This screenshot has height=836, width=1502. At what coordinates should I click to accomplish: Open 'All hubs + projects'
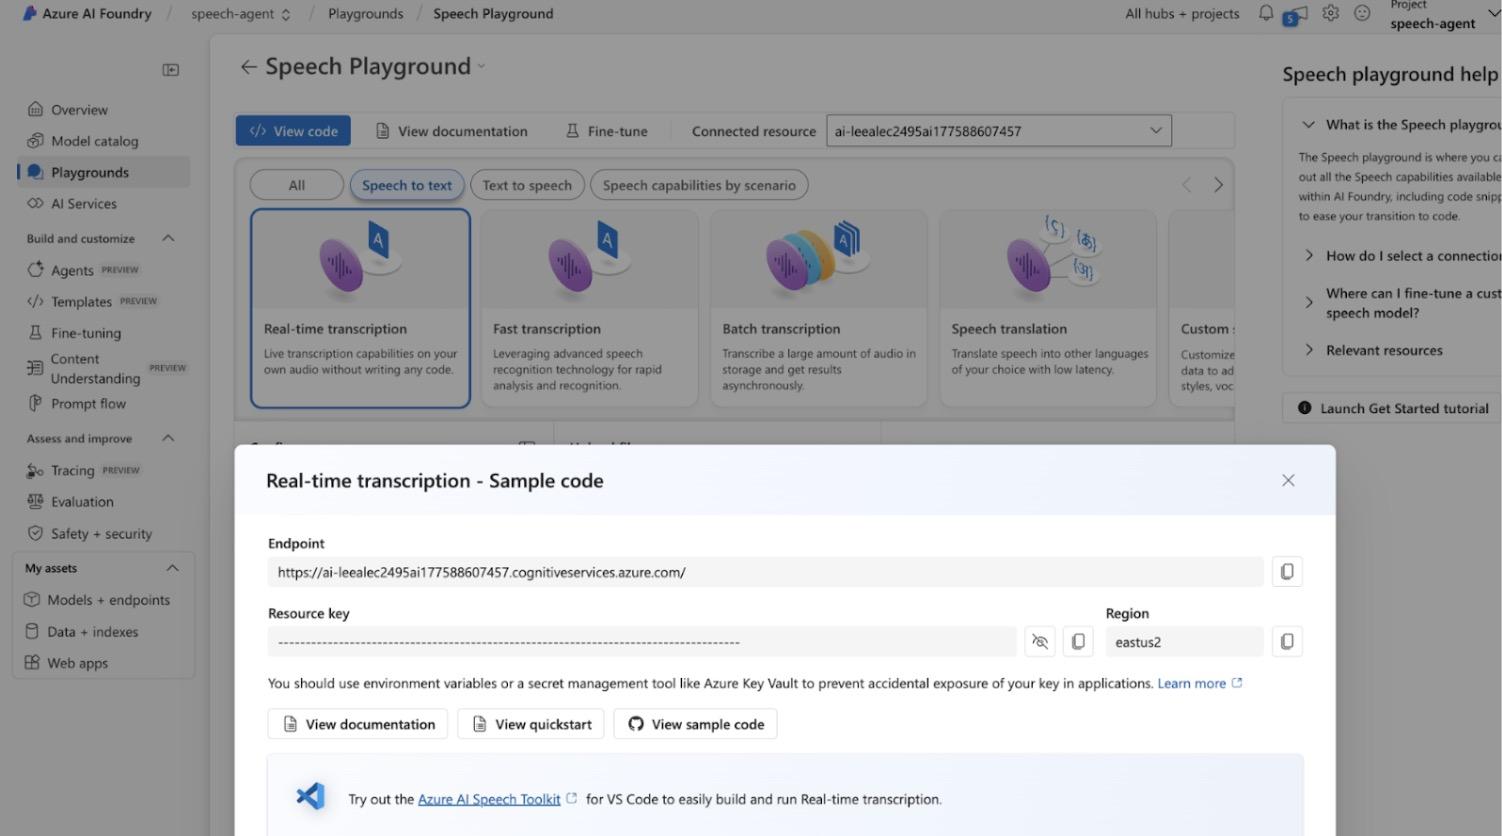[1181, 13]
